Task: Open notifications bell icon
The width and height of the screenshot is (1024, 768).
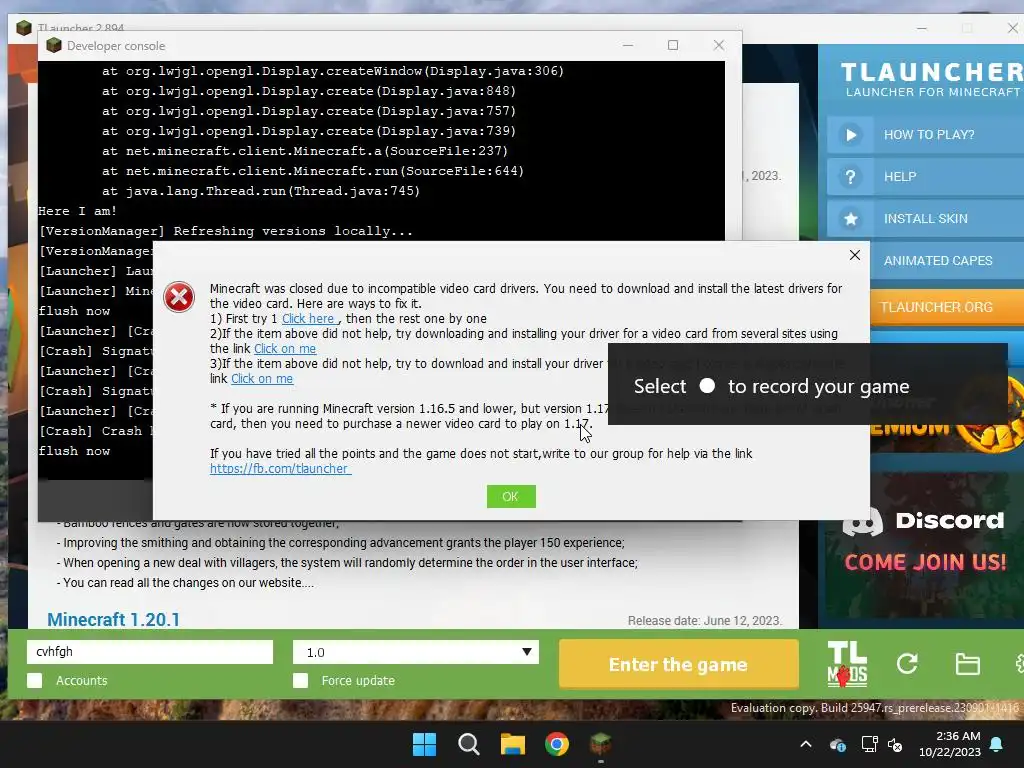Action: (x=997, y=744)
